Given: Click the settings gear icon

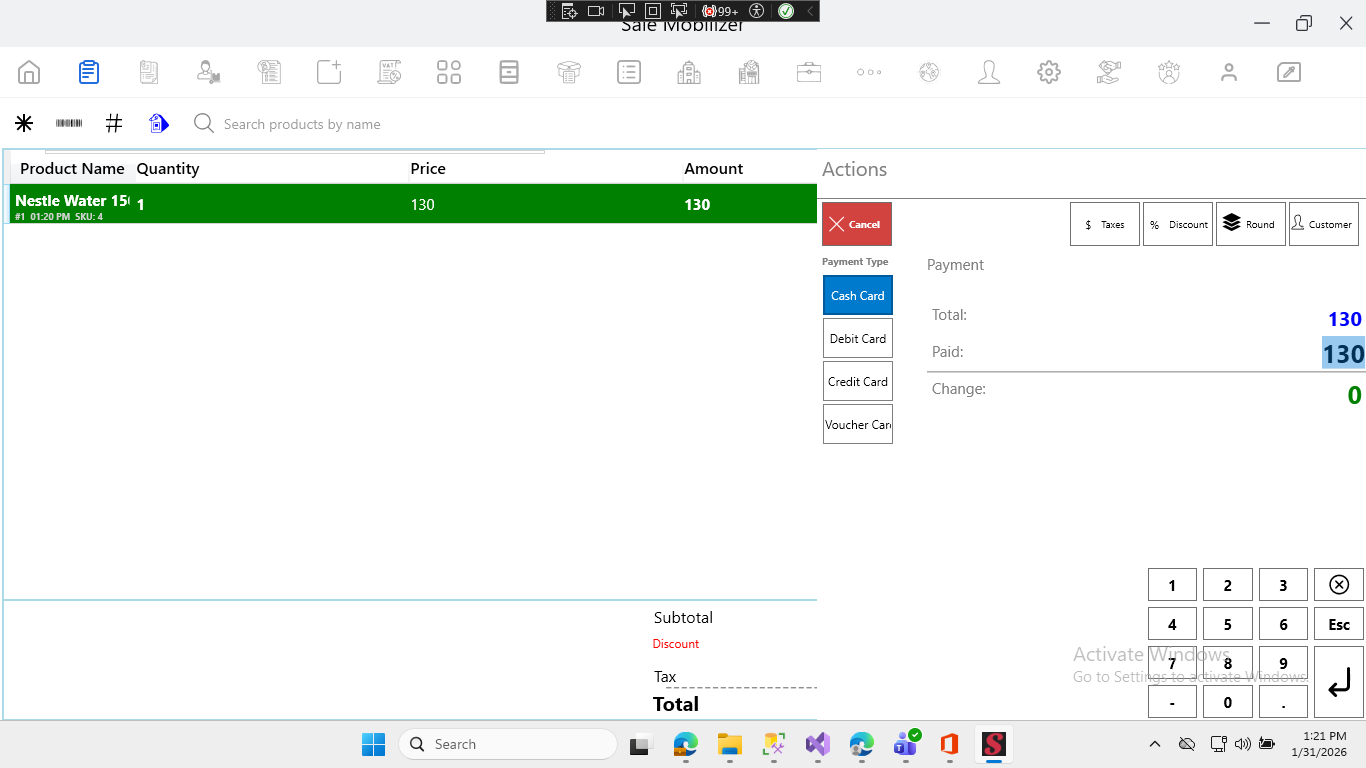Looking at the screenshot, I should (x=1048, y=72).
